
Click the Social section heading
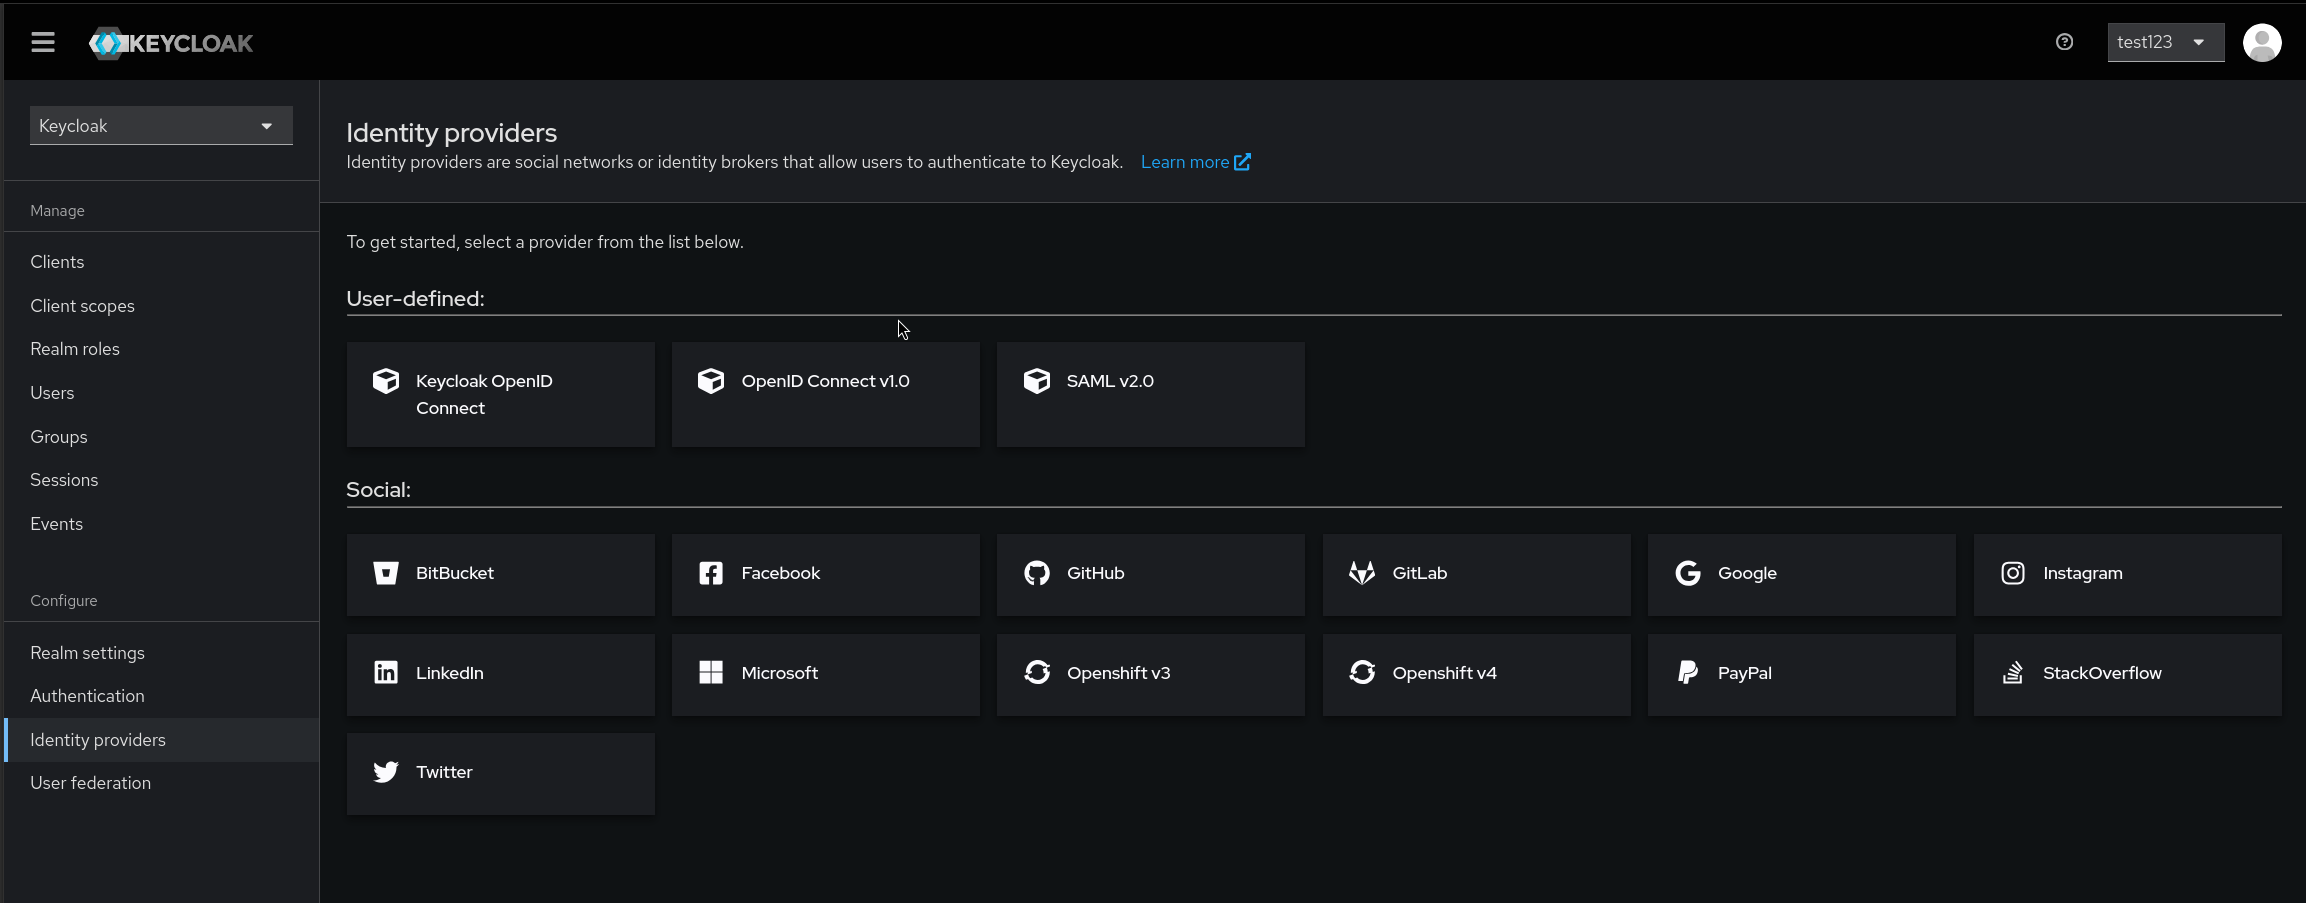(378, 490)
